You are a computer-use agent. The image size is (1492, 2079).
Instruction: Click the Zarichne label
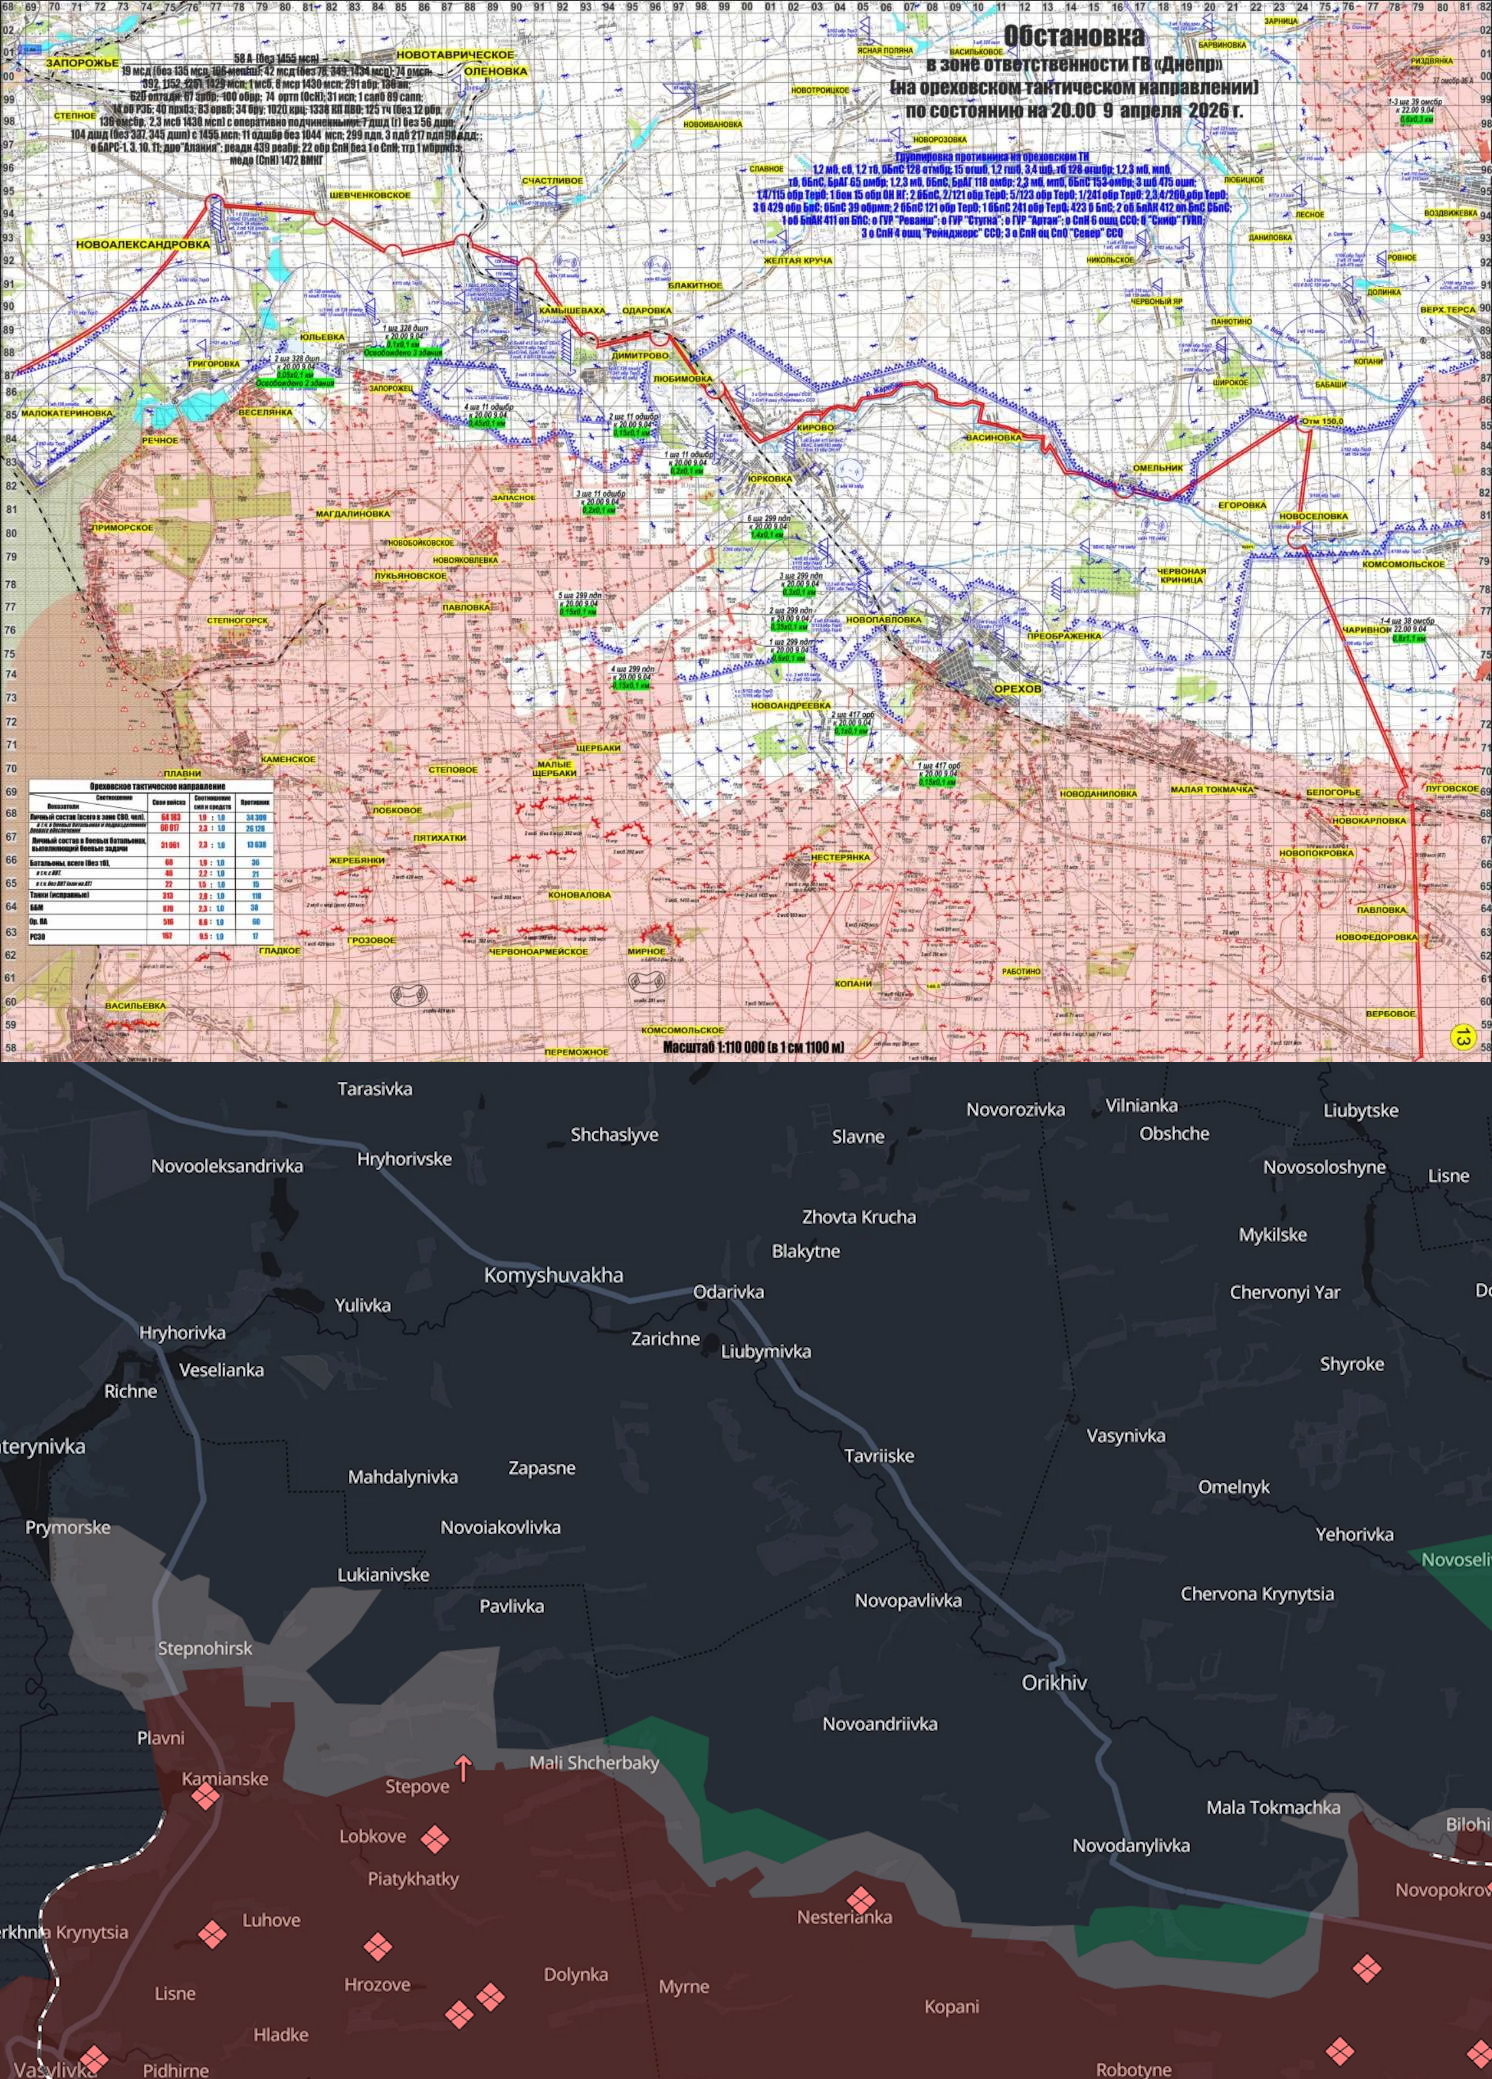tap(665, 1339)
